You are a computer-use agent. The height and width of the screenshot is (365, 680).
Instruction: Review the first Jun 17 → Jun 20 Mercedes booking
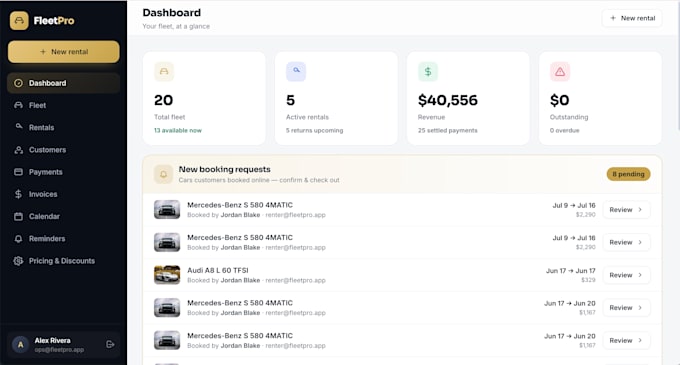[x=626, y=308]
